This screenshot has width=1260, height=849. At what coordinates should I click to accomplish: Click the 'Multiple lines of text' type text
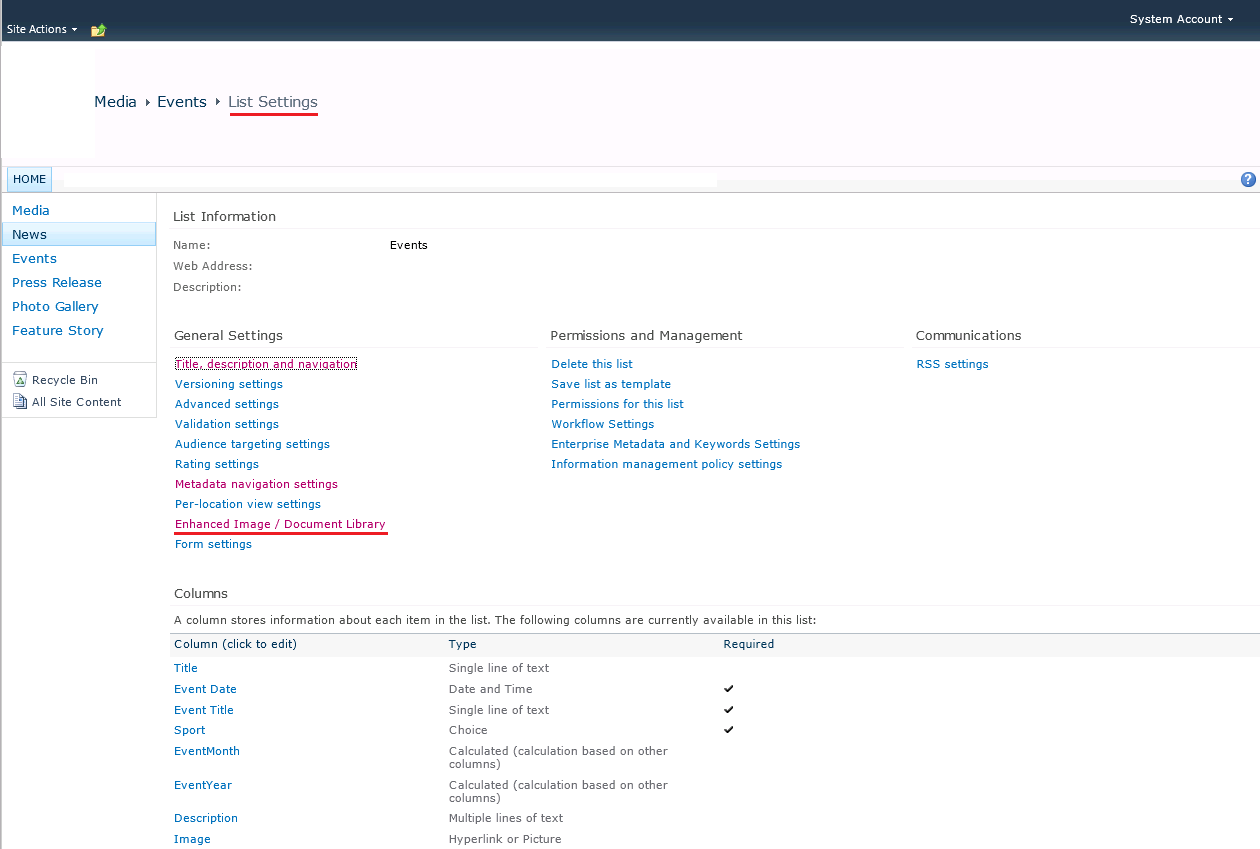click(506, 818)
